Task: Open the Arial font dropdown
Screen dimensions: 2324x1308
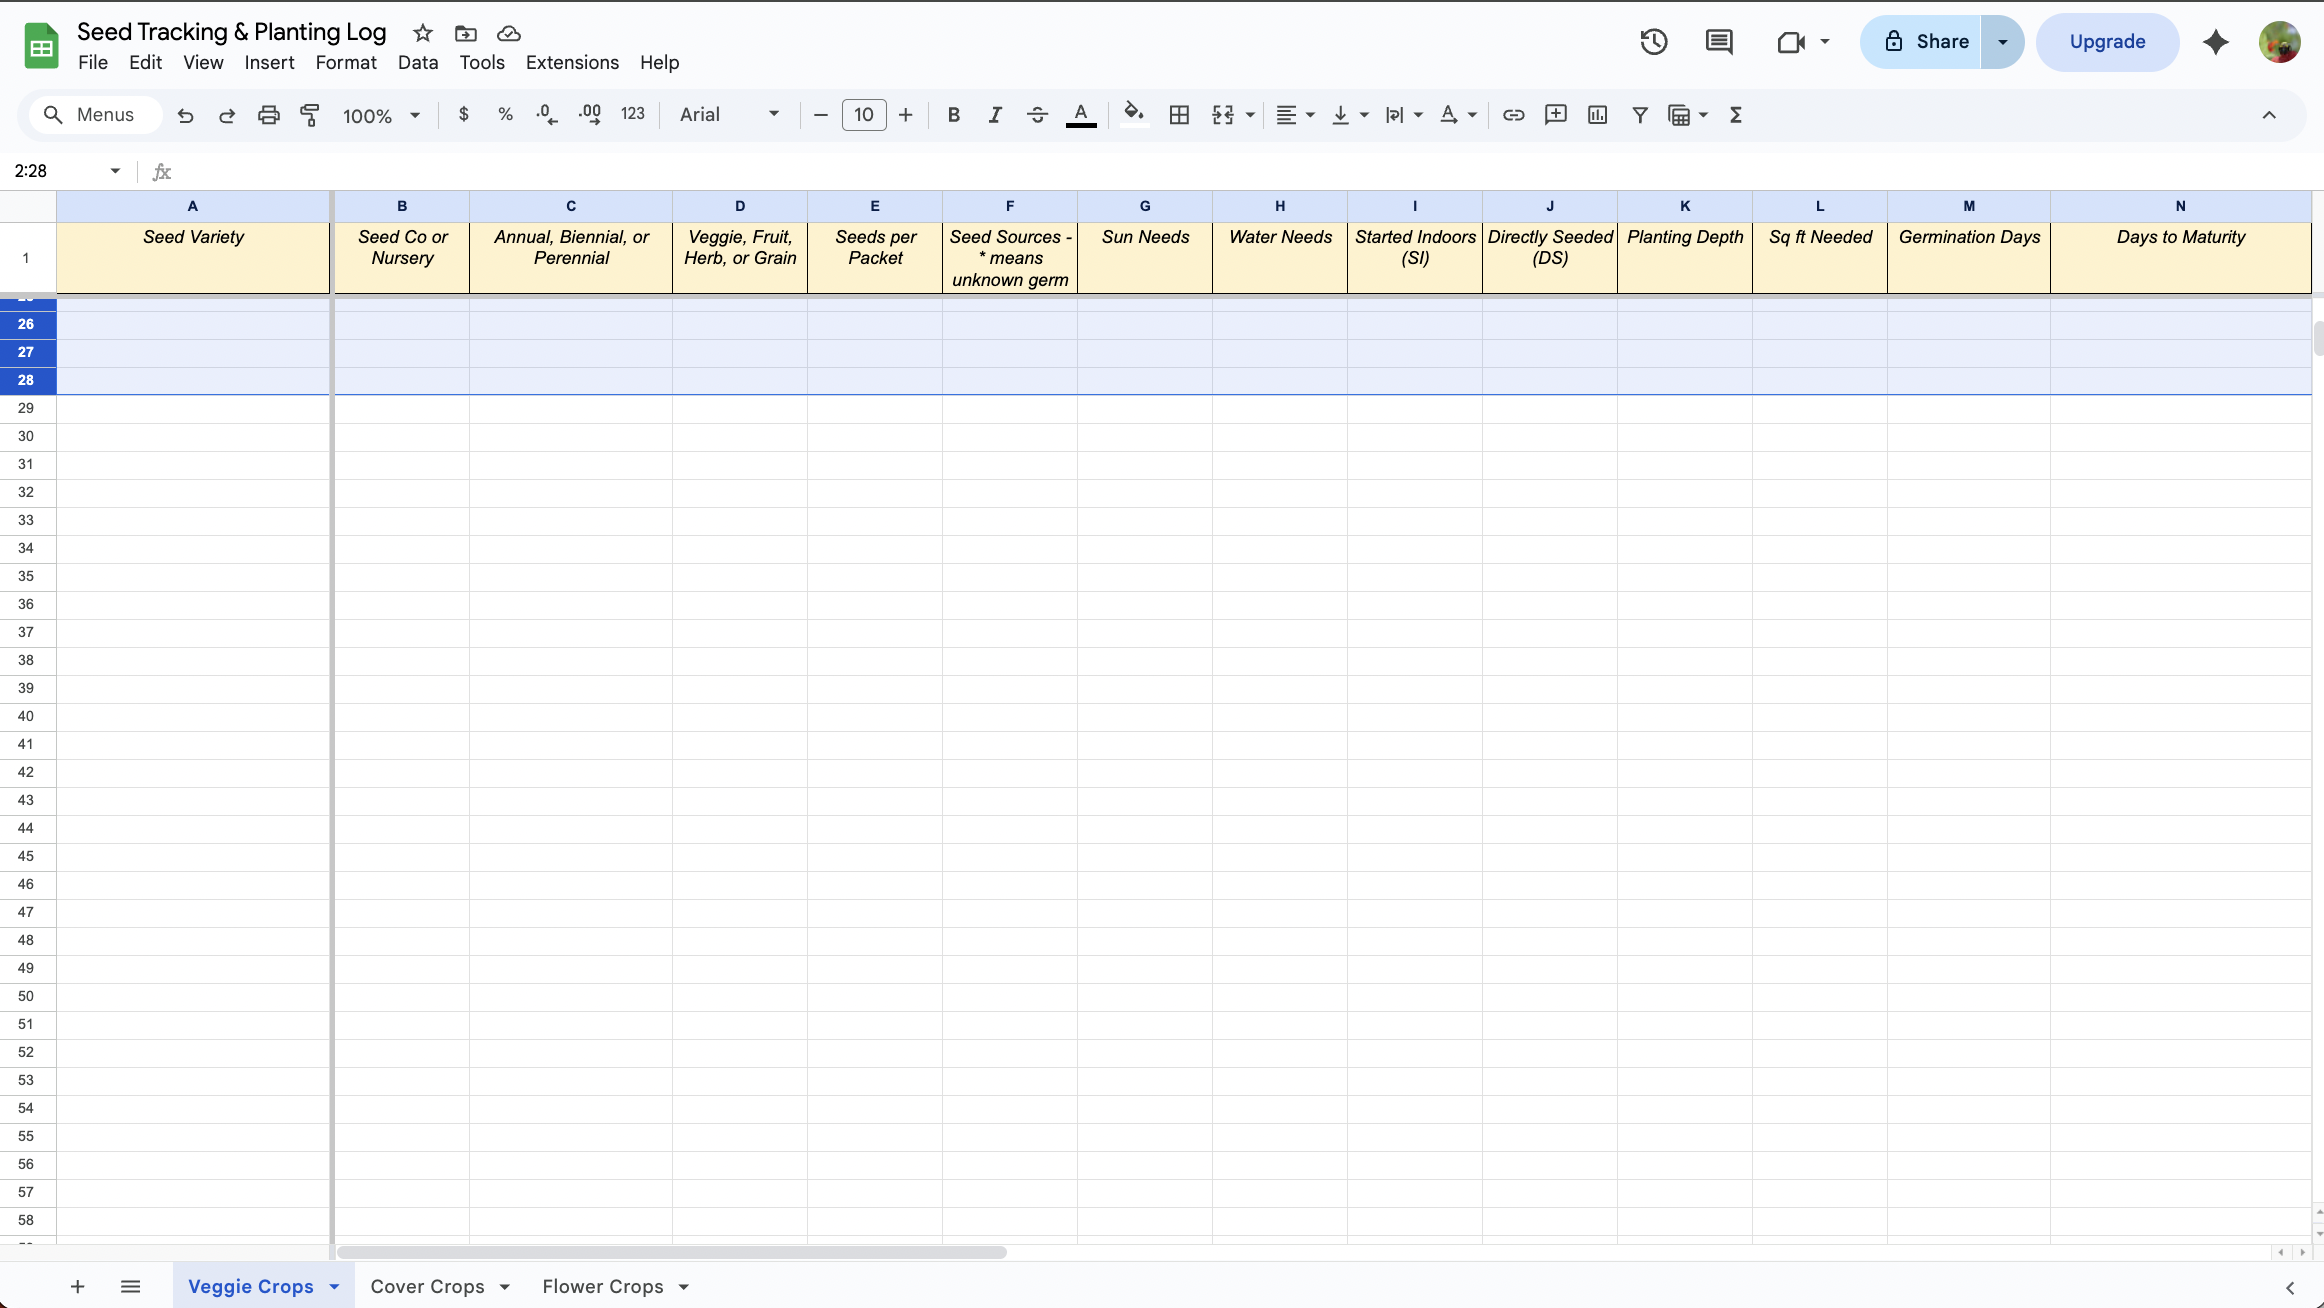Action: [729, 115]
